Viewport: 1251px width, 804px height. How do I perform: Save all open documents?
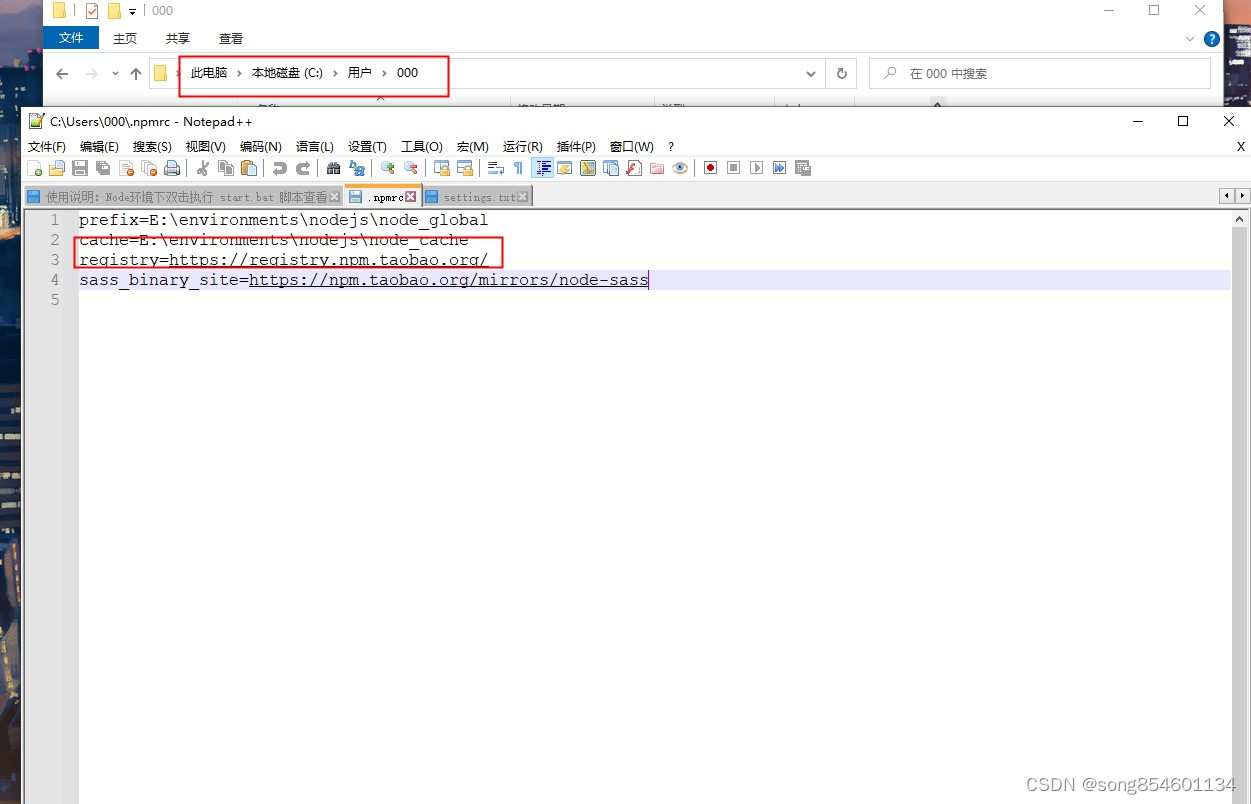pos(103,167)
